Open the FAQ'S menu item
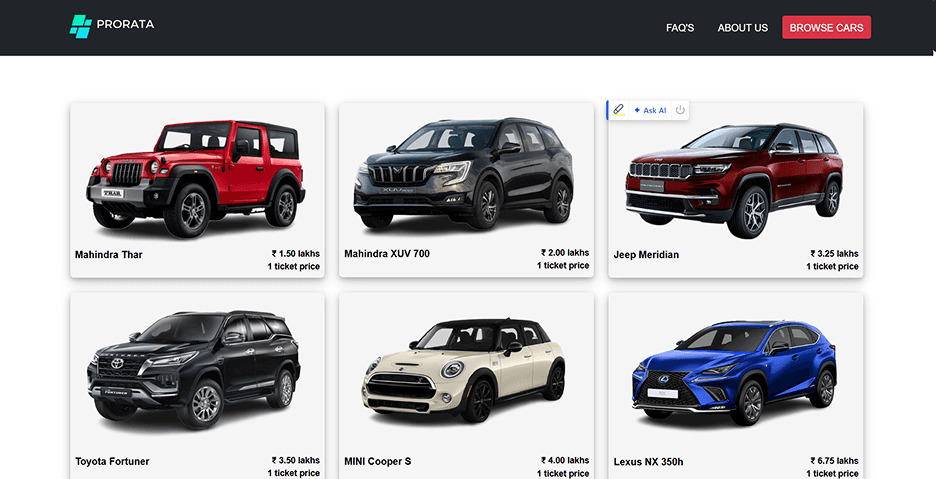Screen dimensions: 936x479 pos(680,27)
